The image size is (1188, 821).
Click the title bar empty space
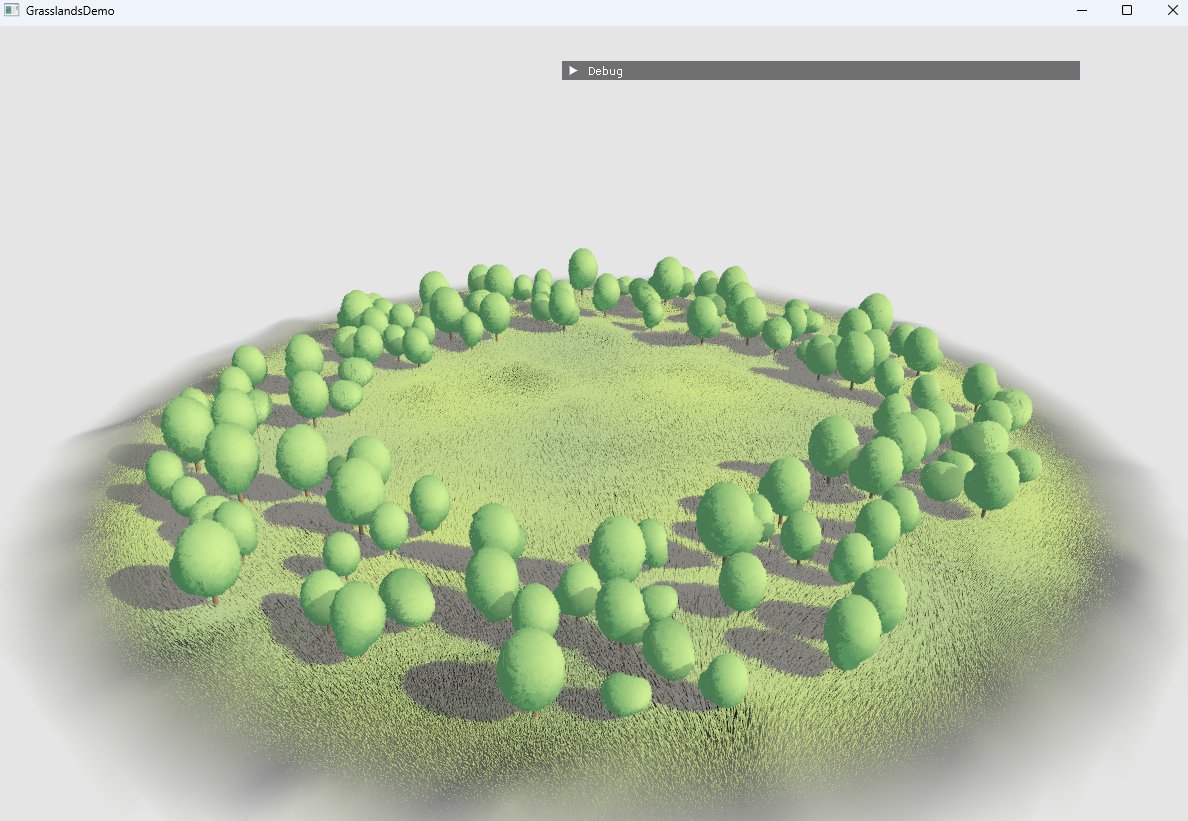click(600, 11)
